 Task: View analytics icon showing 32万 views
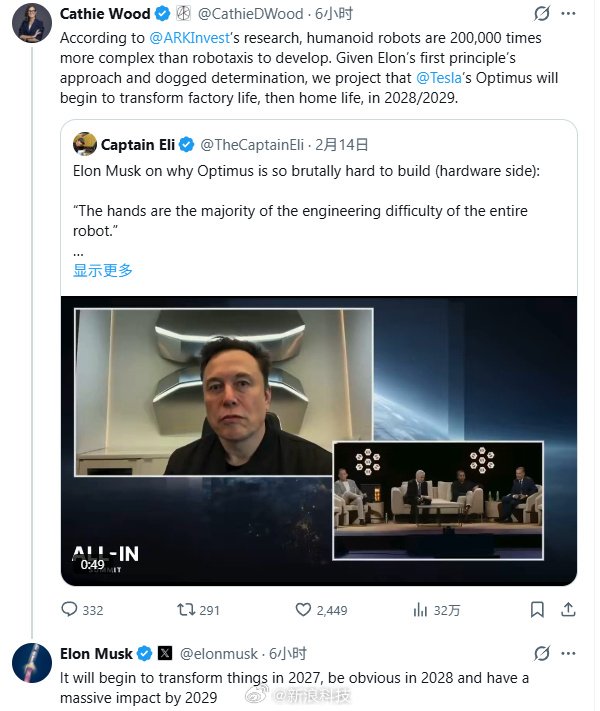(x=421, y=609)
